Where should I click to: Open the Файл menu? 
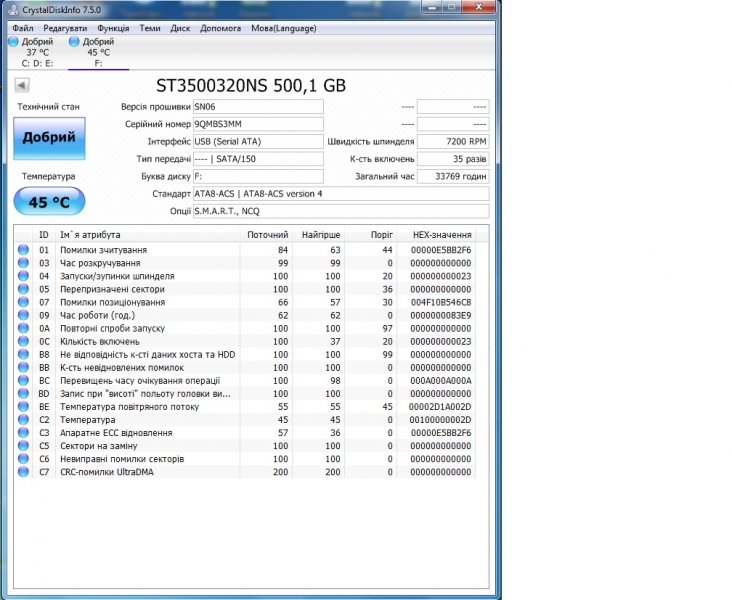click(x=23, y=28)
